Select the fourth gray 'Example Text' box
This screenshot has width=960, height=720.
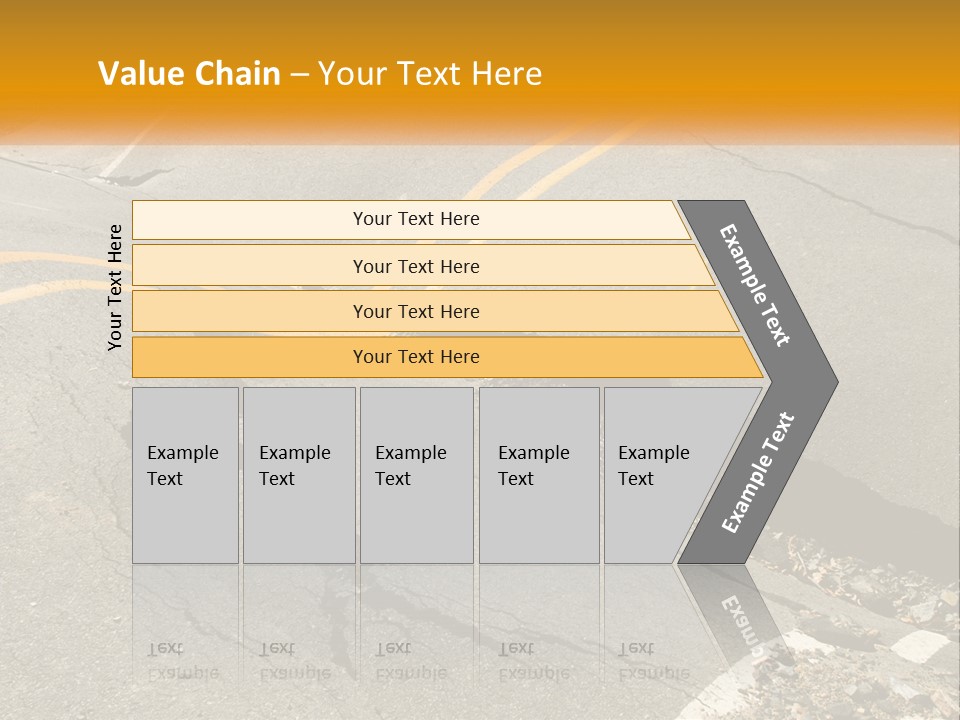(539, 475)
